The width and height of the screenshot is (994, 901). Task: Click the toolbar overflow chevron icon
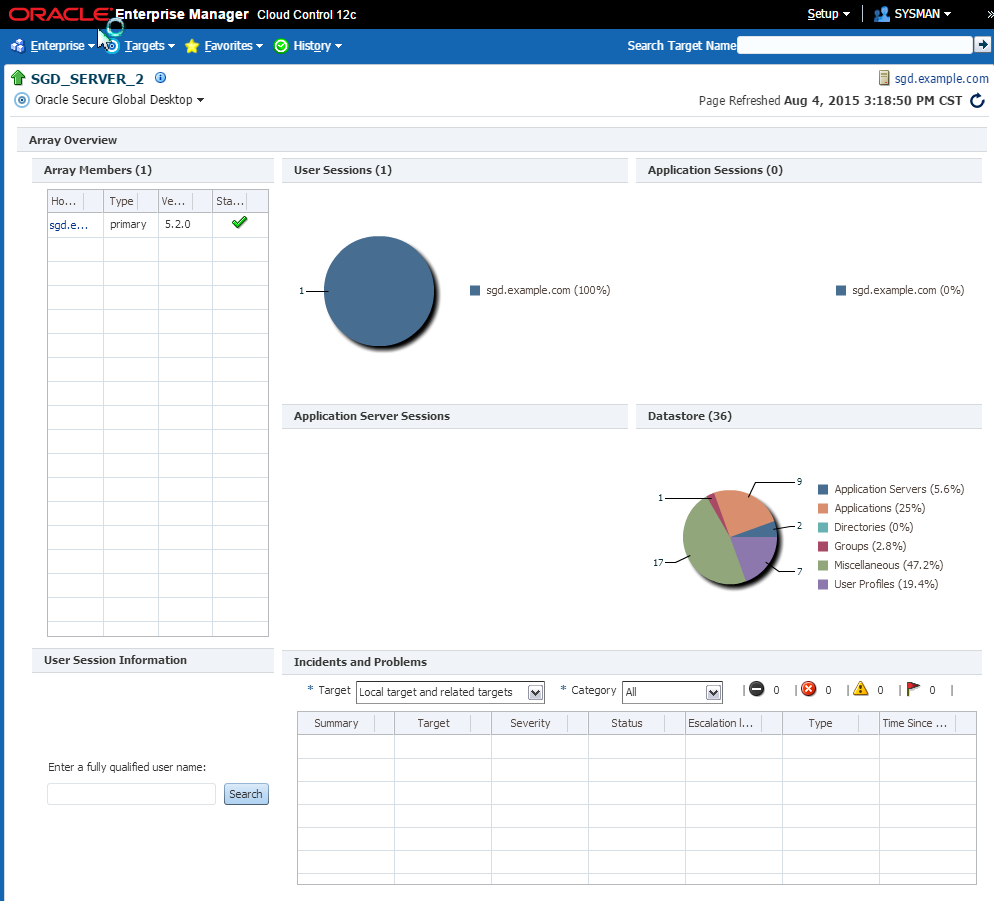click(990, 14)
